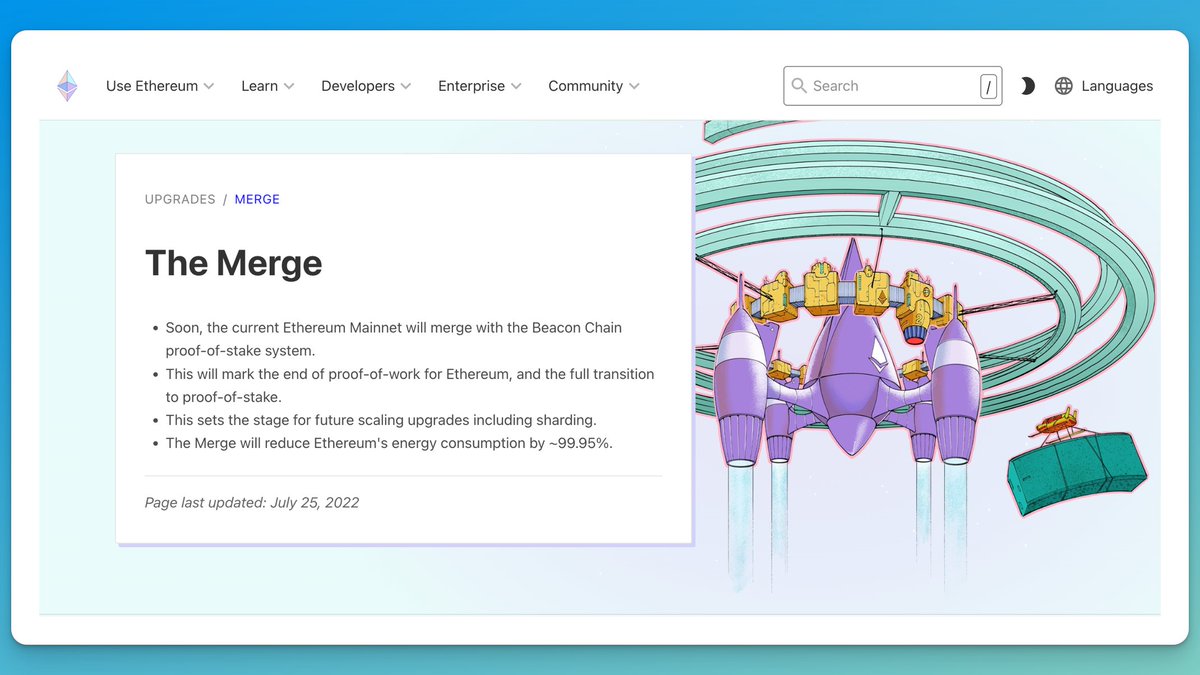Open the Use Ethereum menu
This screenshot has height=675, width=1200.
coord(160,86)
